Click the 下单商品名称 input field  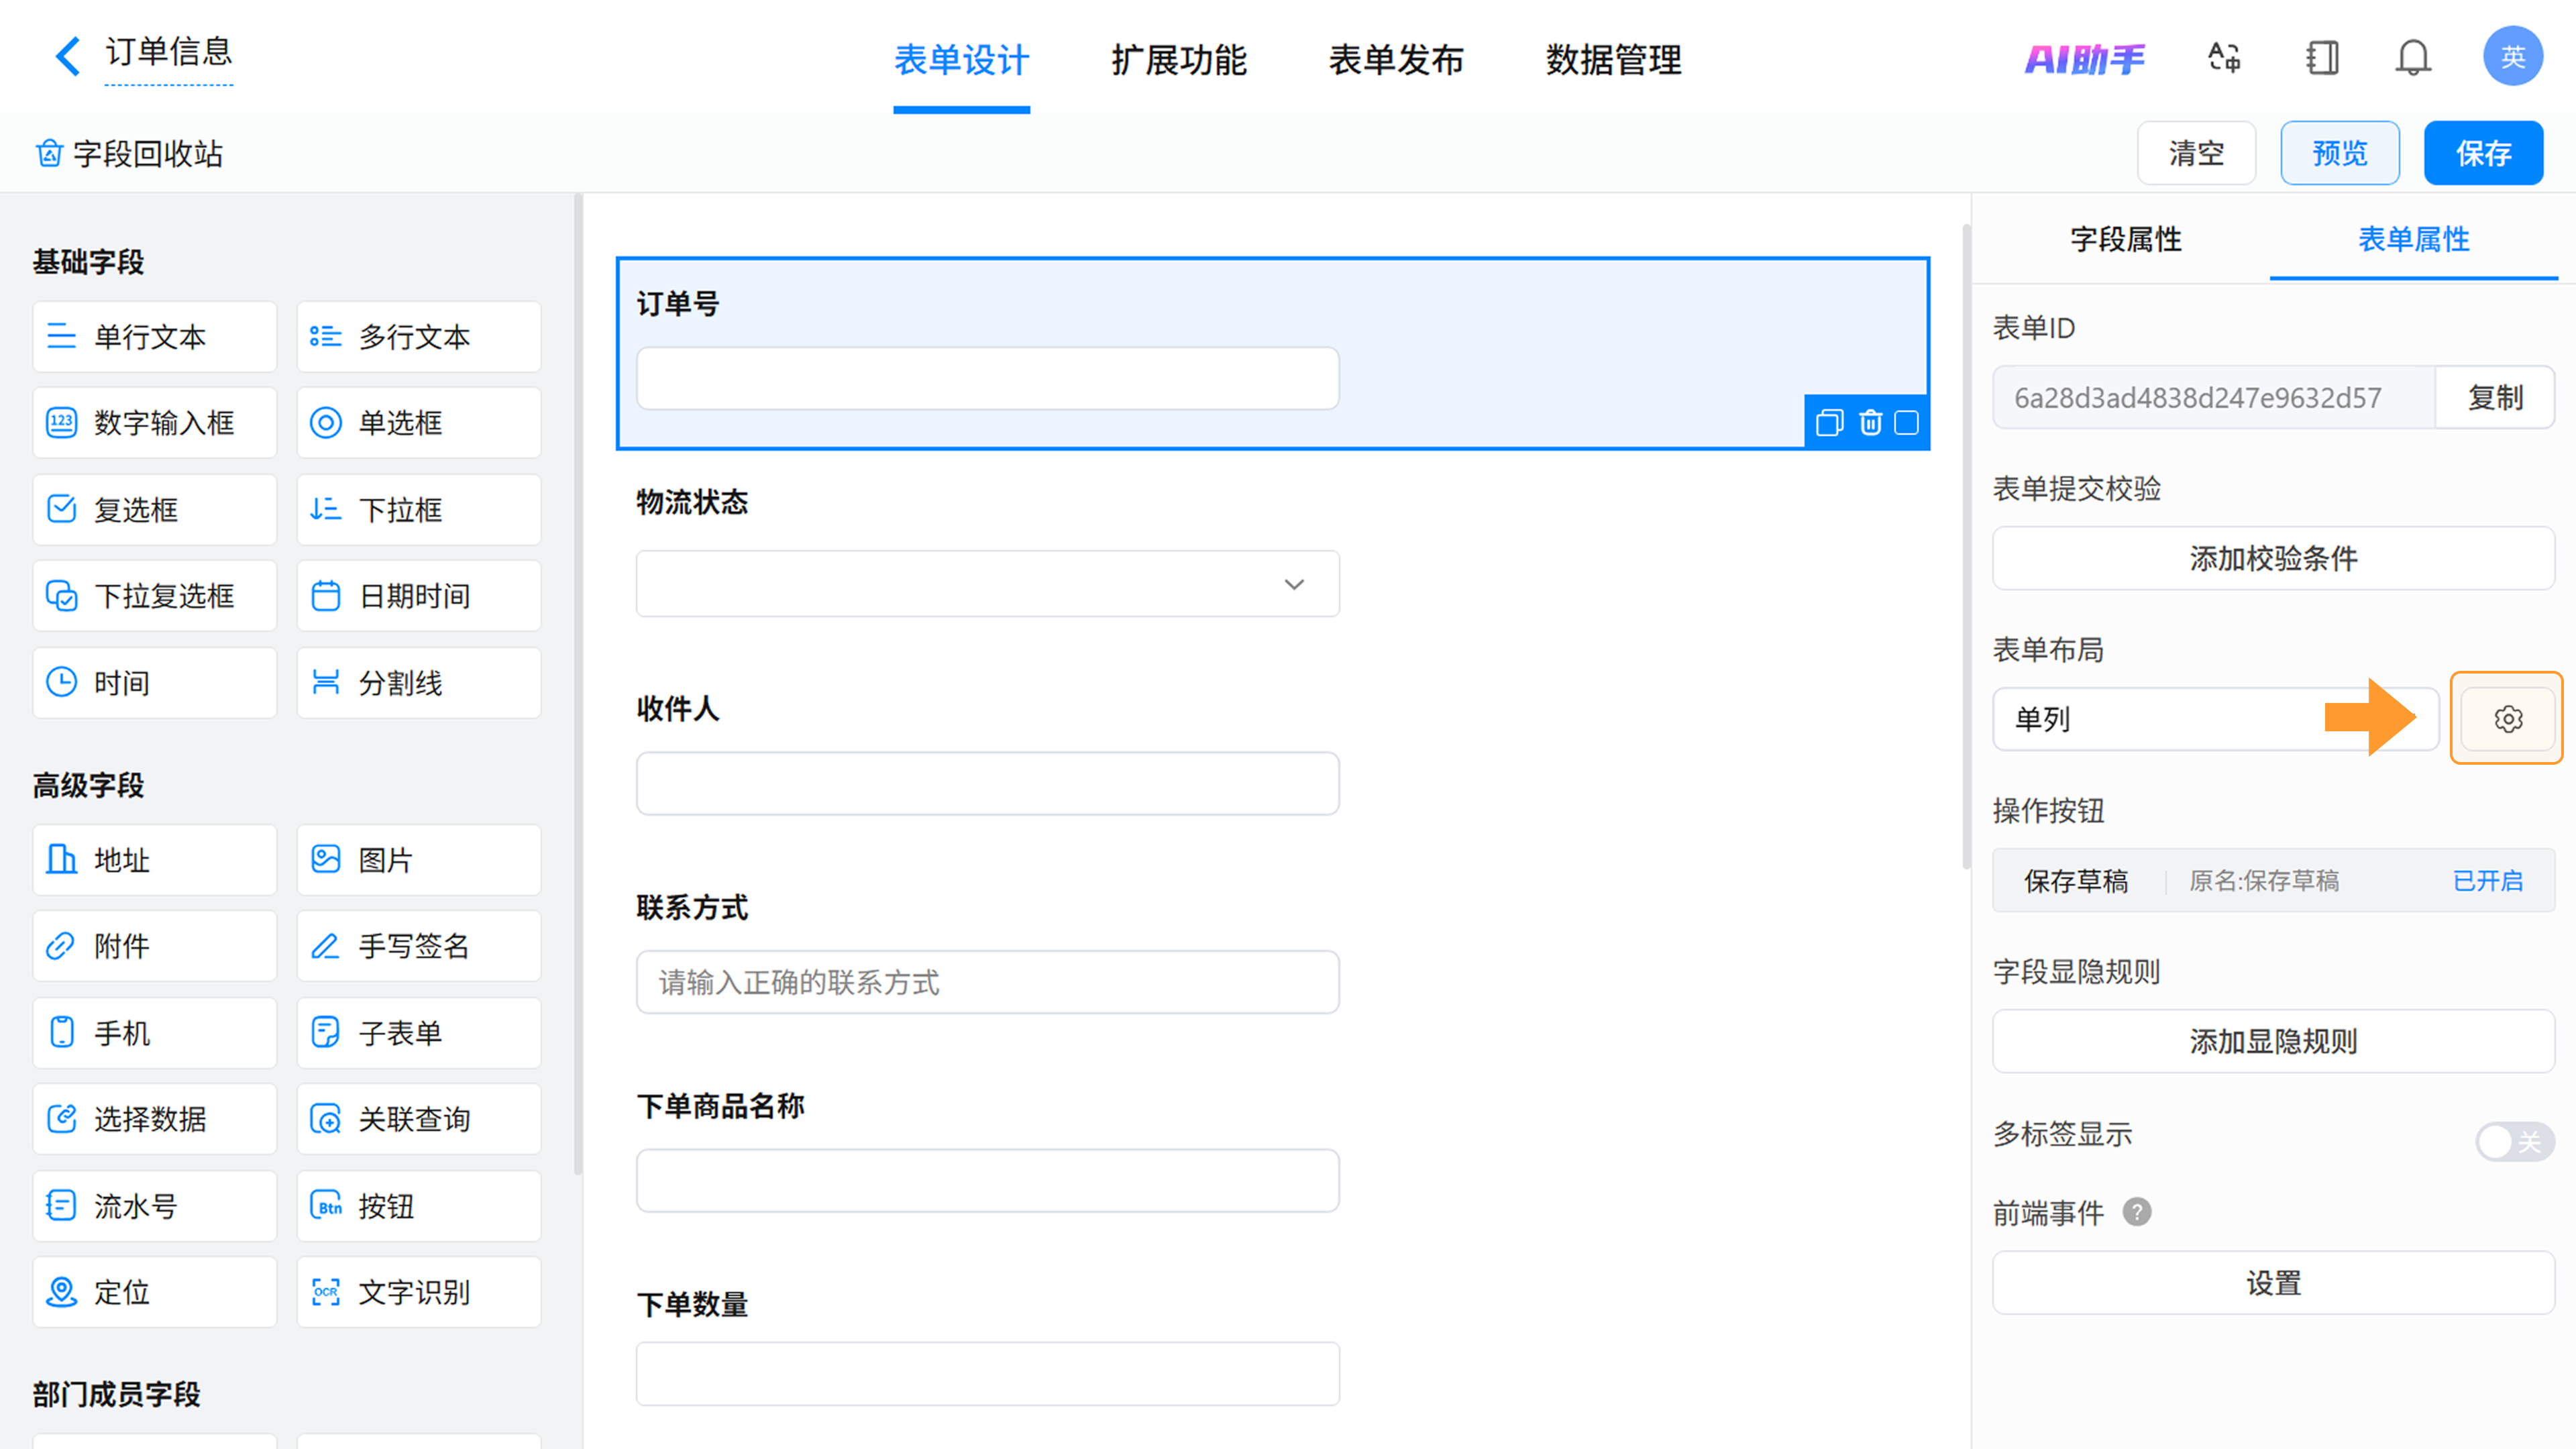[x=987, y=1180]
